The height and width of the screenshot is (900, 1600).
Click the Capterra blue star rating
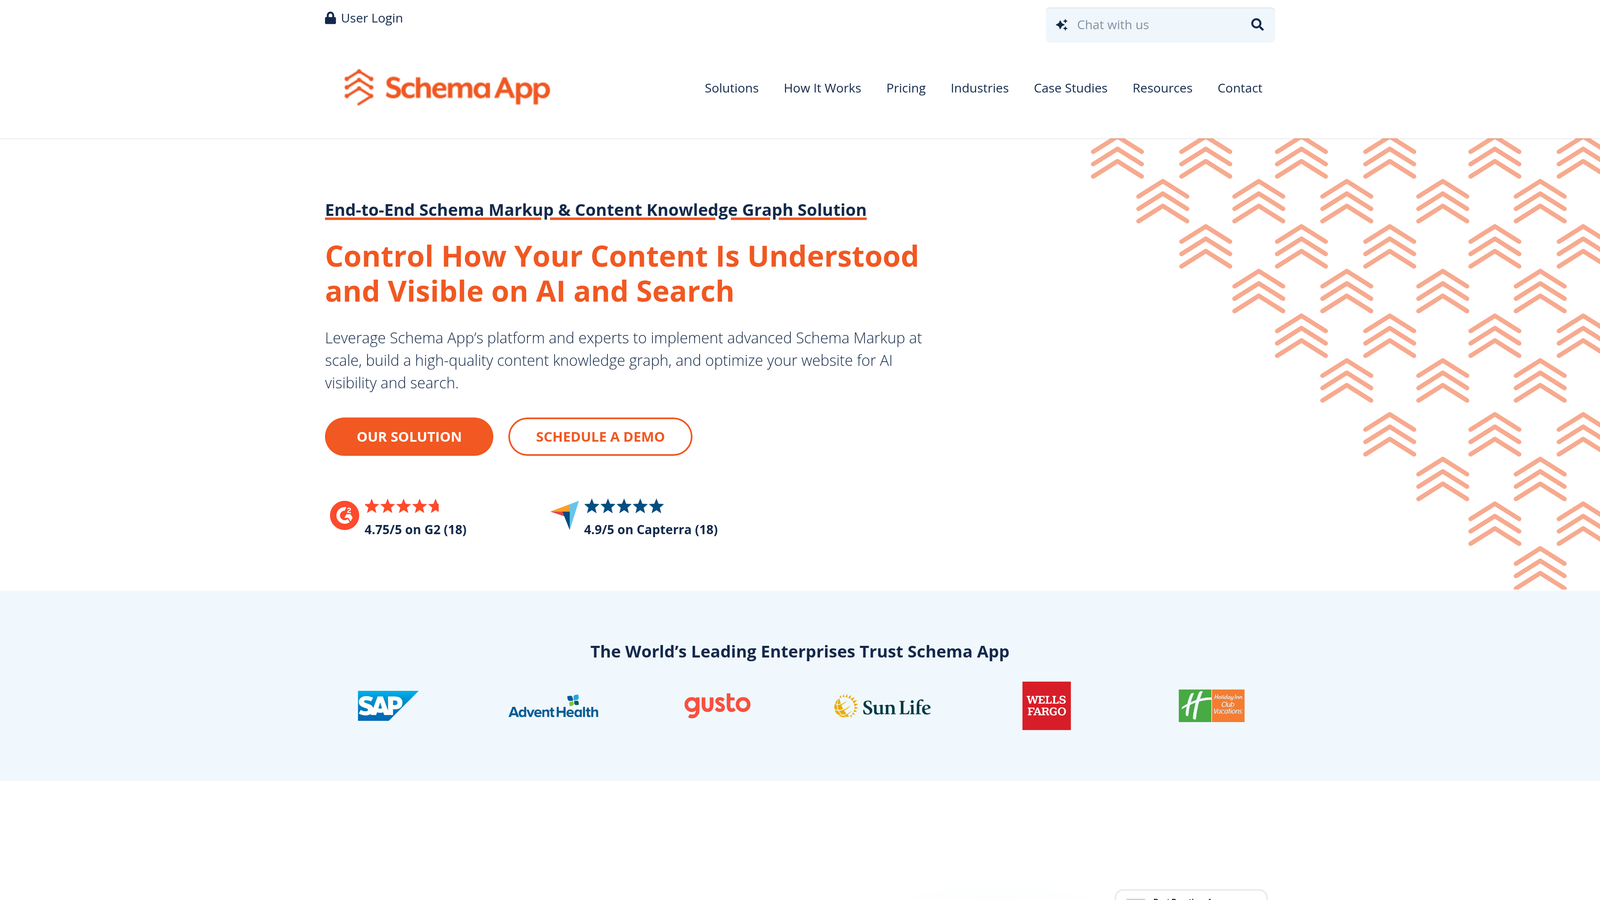(624, 506)
